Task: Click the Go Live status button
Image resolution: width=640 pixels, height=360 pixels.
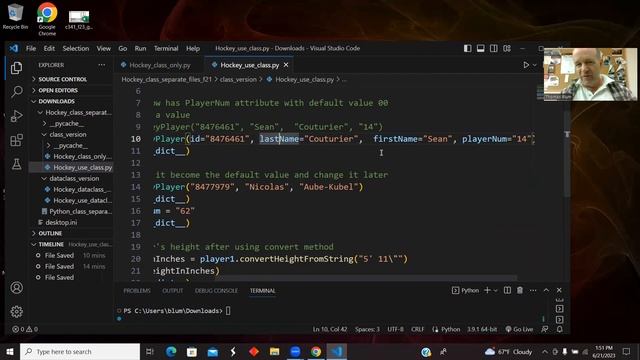Action: click(x=519, y=329)
